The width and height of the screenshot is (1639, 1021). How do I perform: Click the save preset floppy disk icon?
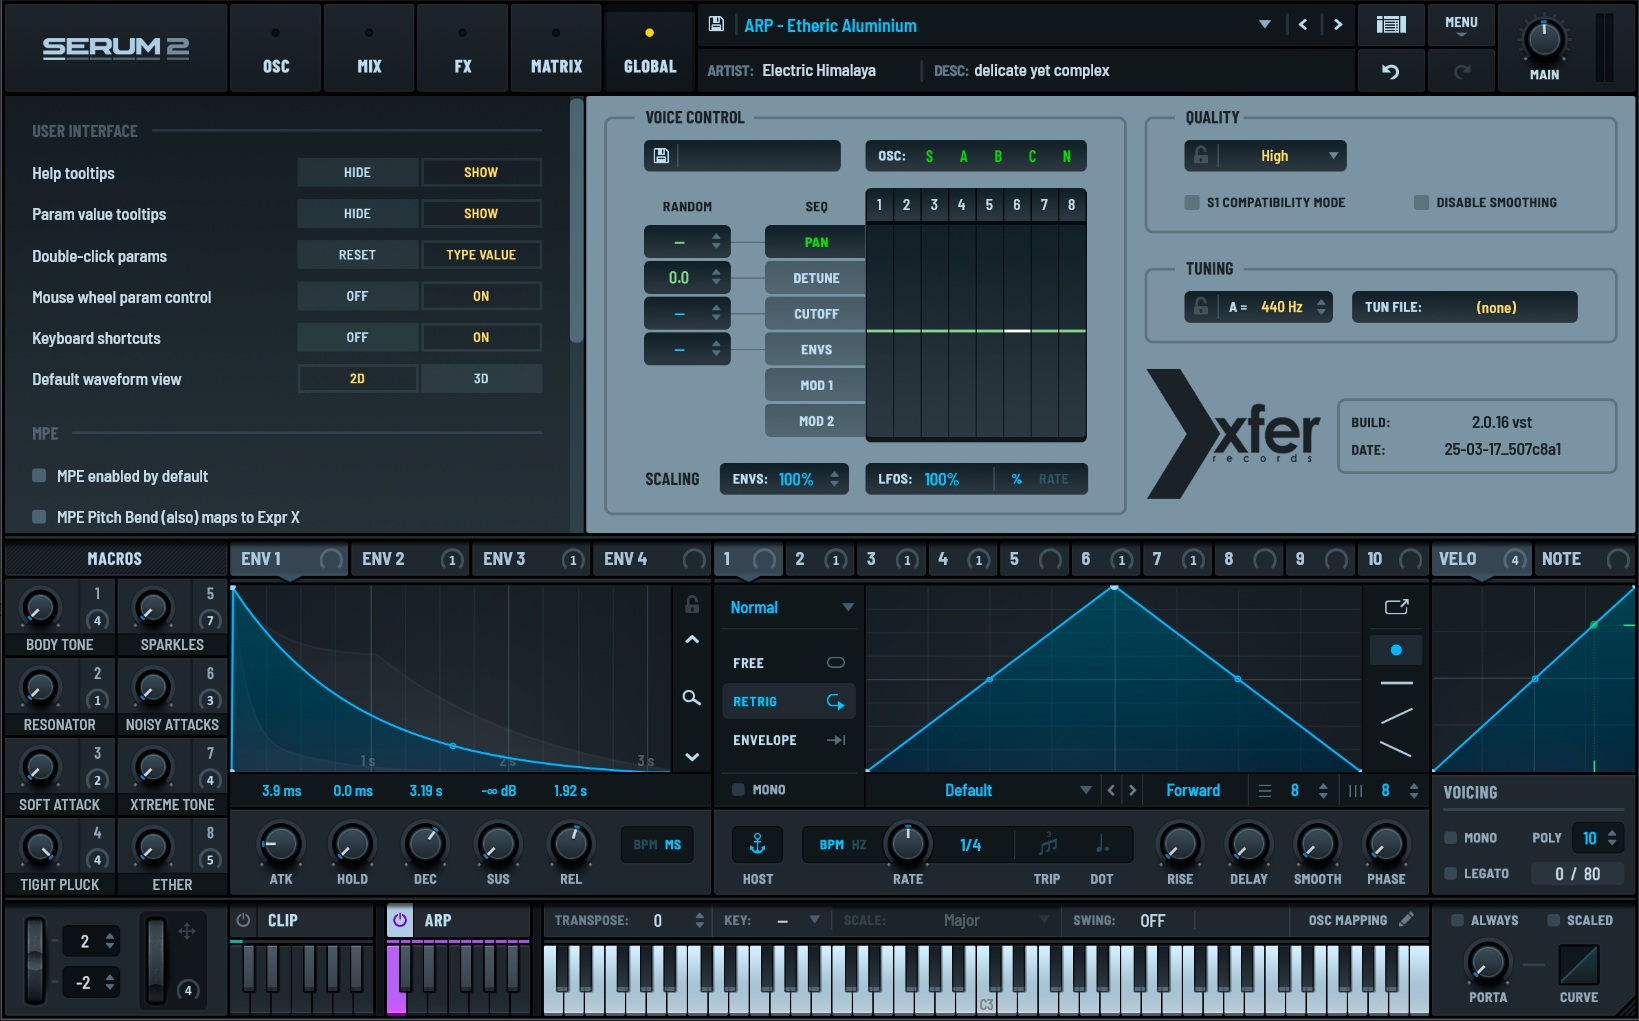point(716,25)
